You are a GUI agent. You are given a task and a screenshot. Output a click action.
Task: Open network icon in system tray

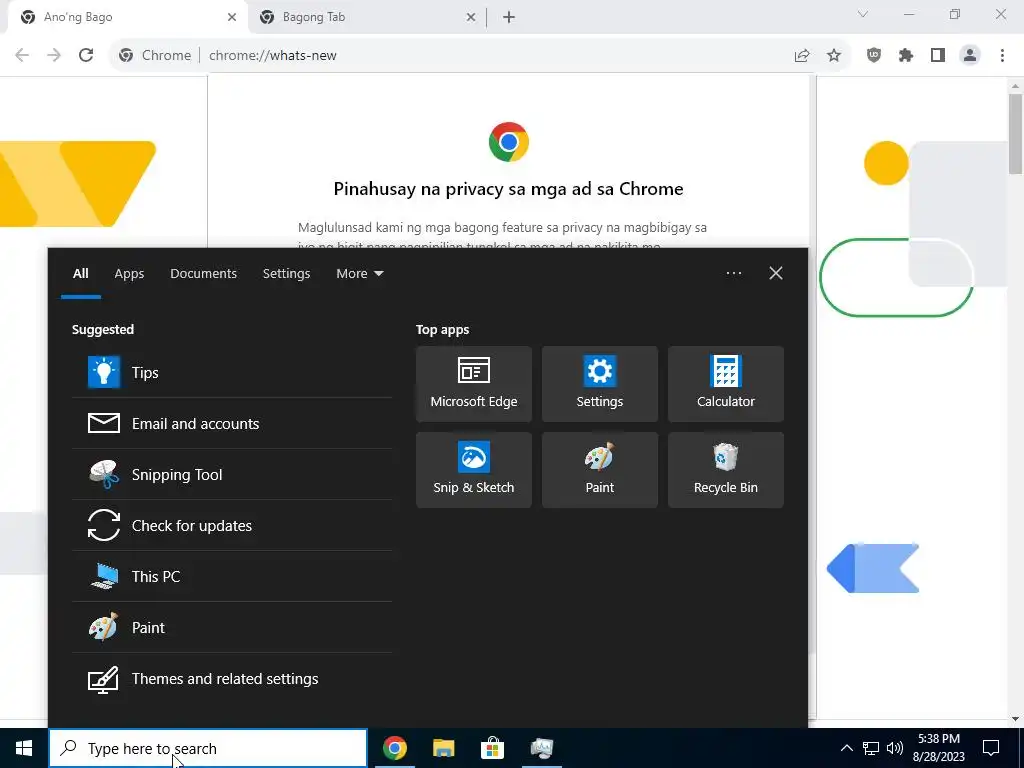point(871,748)
